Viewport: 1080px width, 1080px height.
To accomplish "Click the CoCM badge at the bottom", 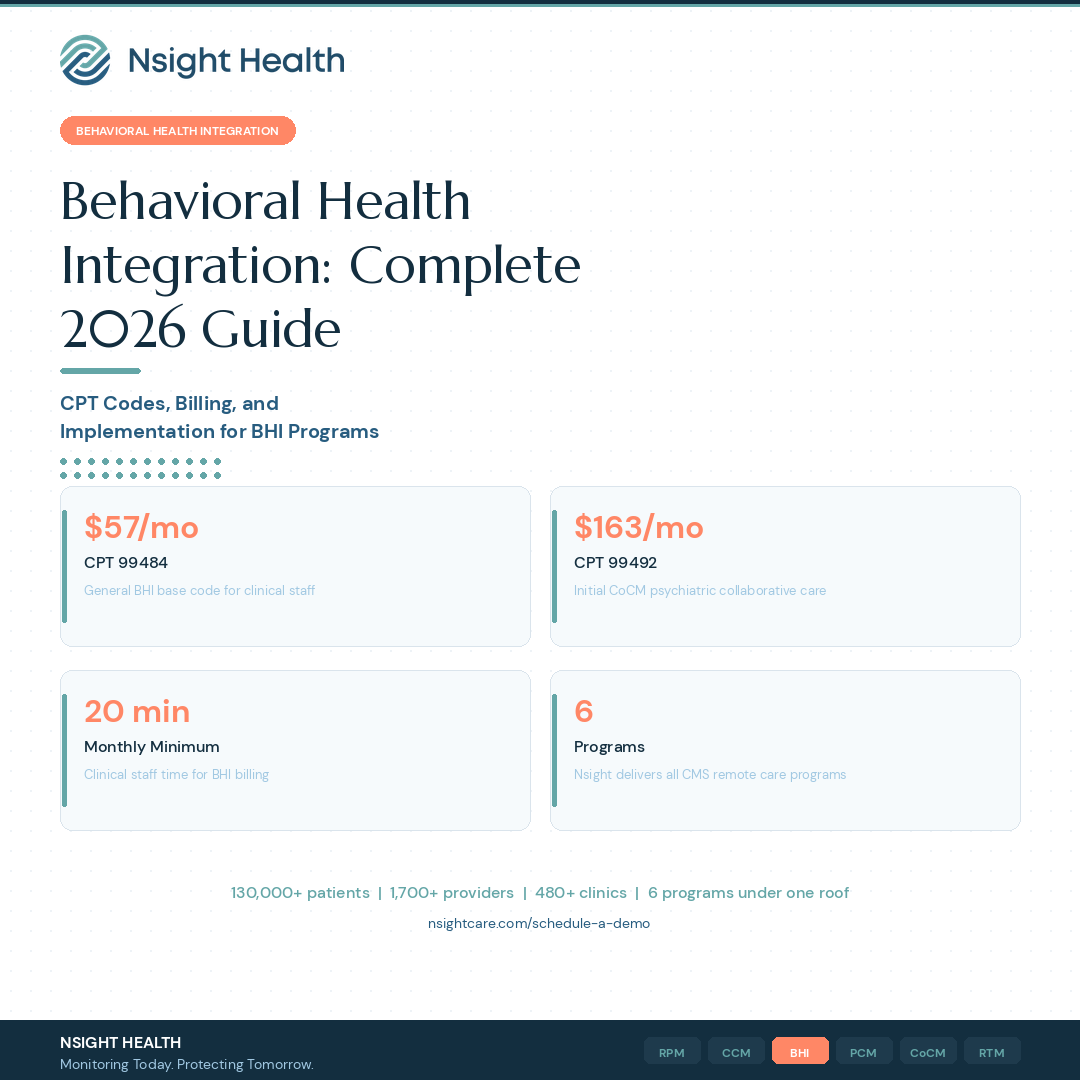I will click(927, 1051).
